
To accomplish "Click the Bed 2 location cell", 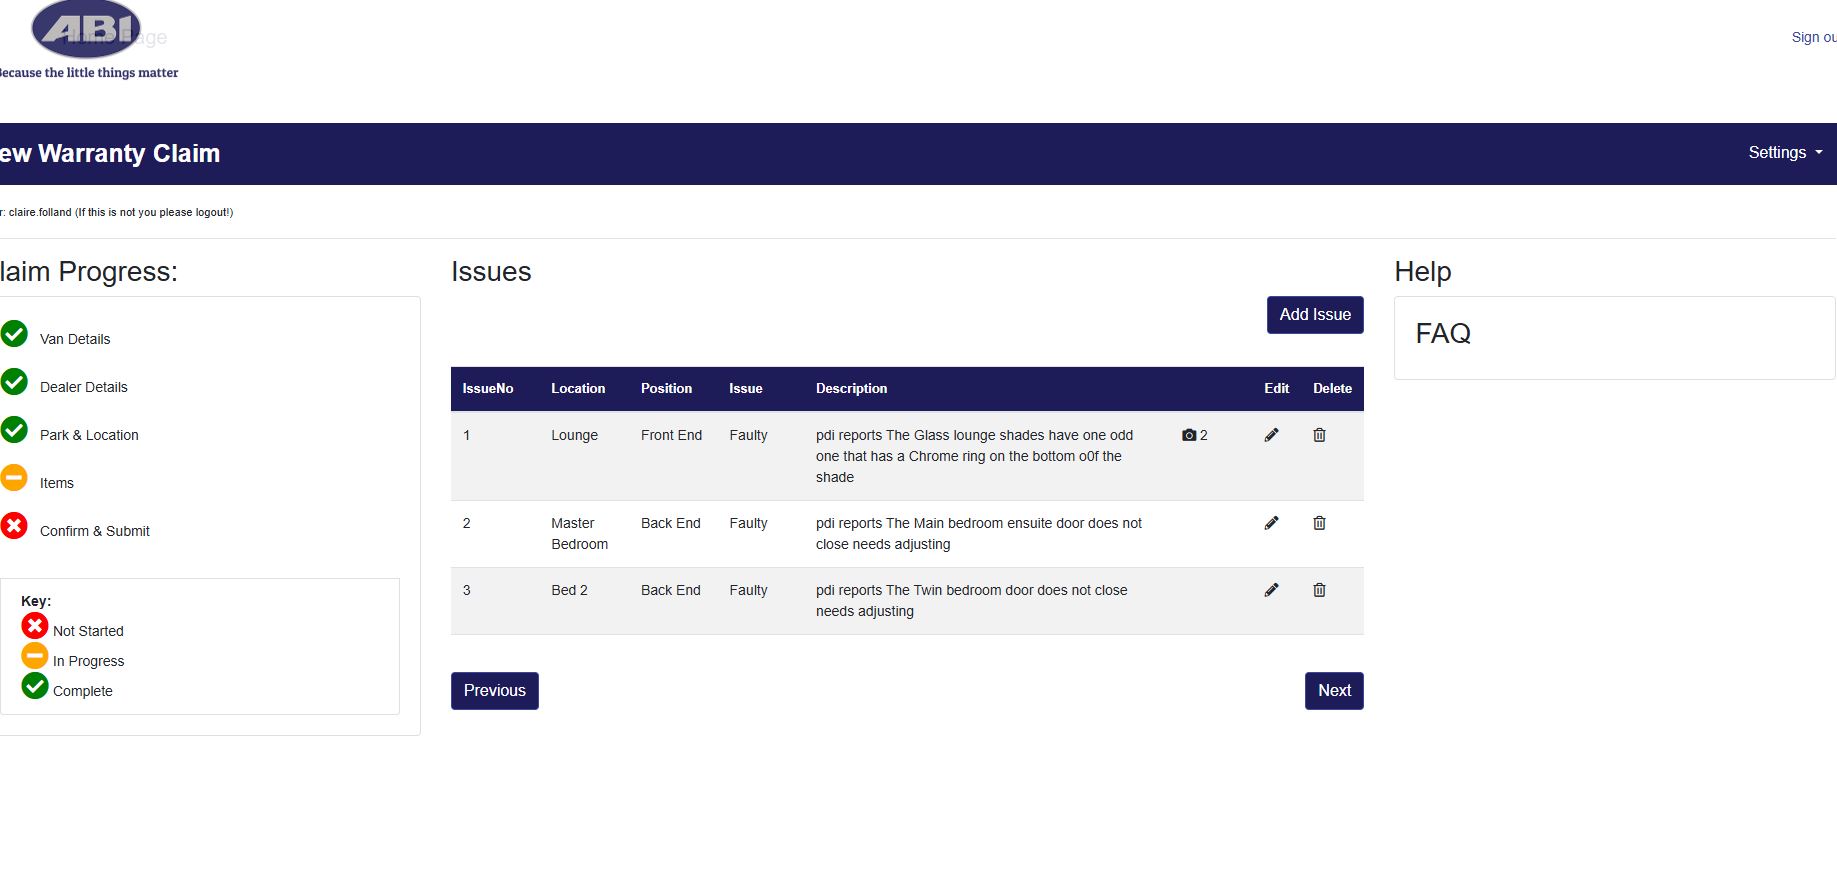I will (x=569, y=590).
